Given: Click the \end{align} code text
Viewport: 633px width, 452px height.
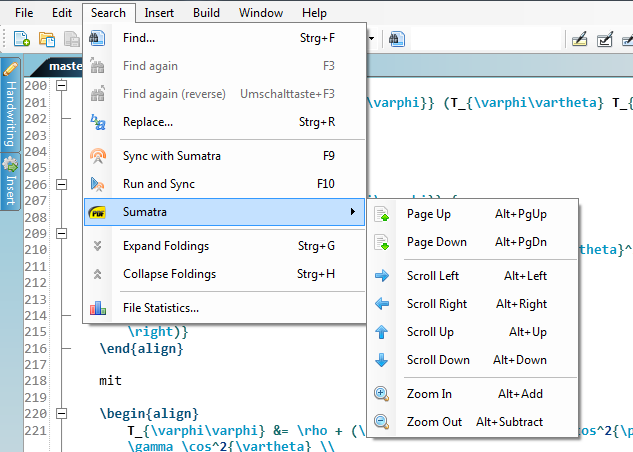Looking at the screenshot, I should (x=141, y=349).
